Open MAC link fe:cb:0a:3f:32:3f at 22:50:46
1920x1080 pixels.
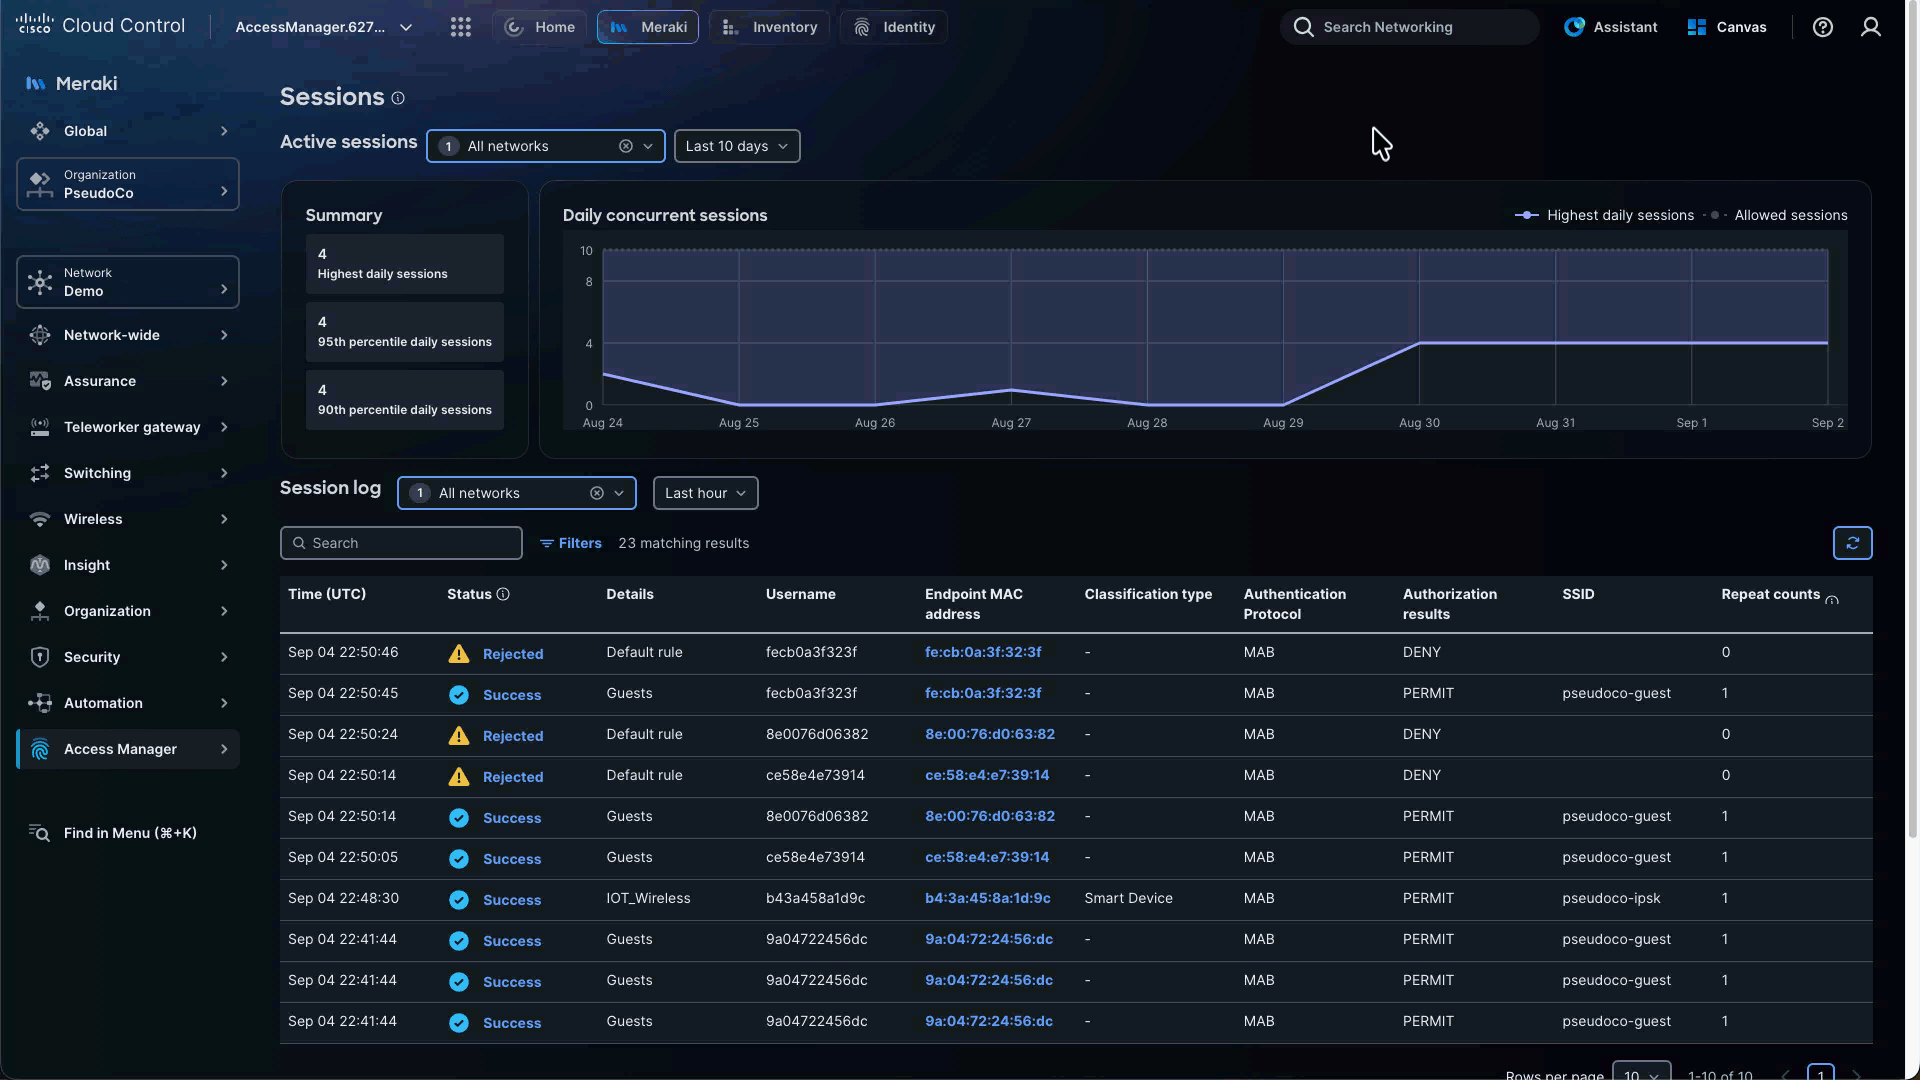(x=983, y=652)
